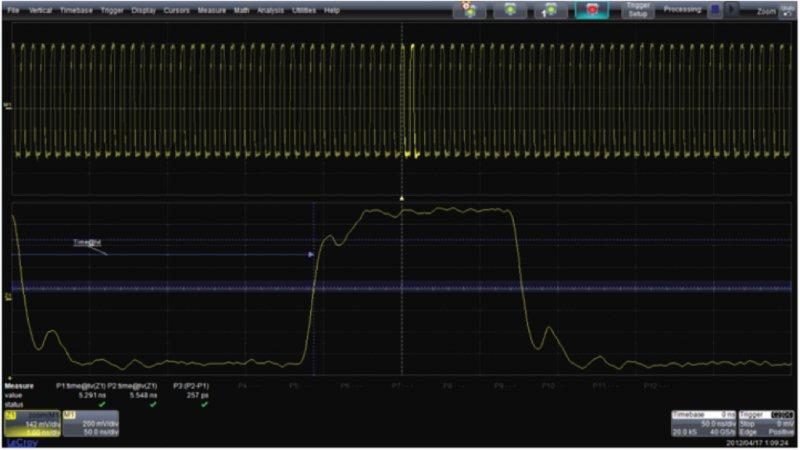The width and height of the screenshot is (800, 450).
Task: Click the Trigger Setup button
Action: click(x=636, y=9)
